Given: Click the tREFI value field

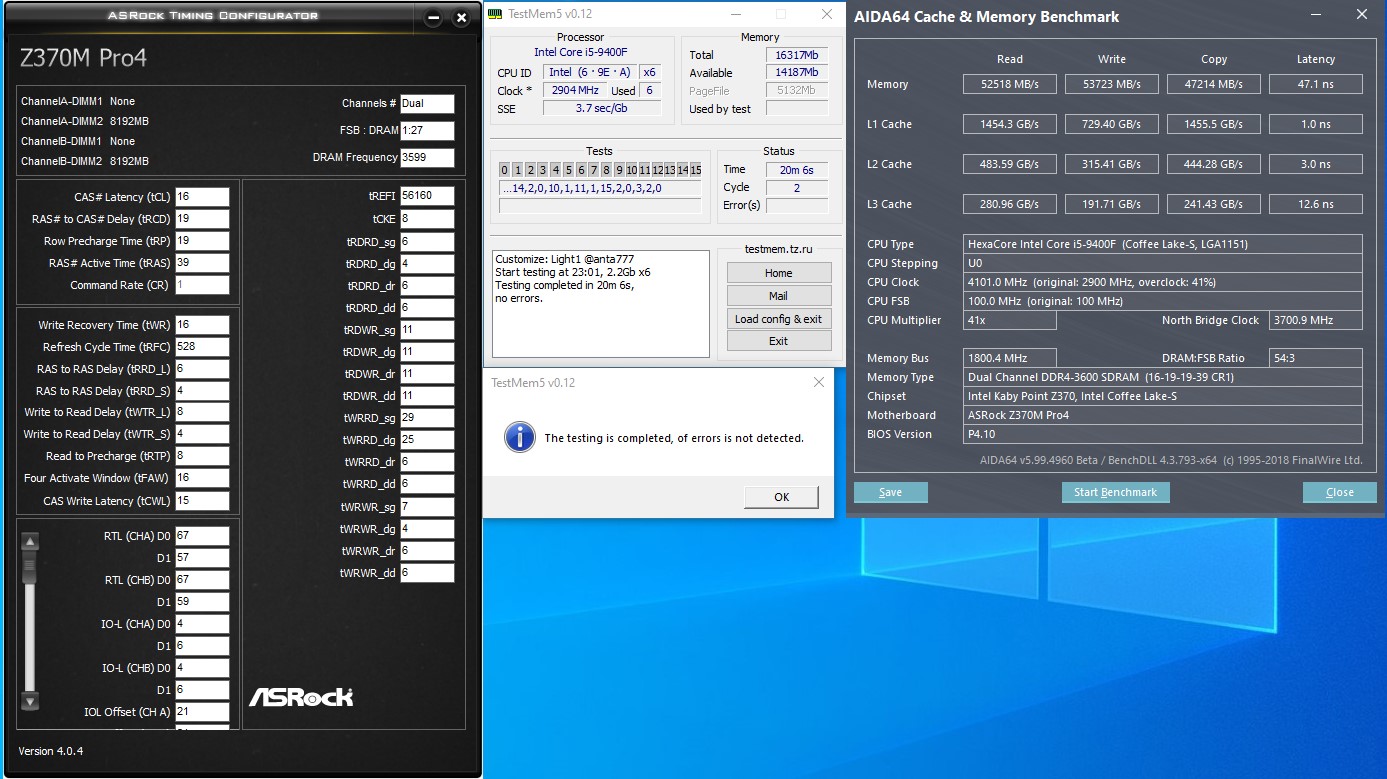Looking at the screenshot, I should click(427, 196).
